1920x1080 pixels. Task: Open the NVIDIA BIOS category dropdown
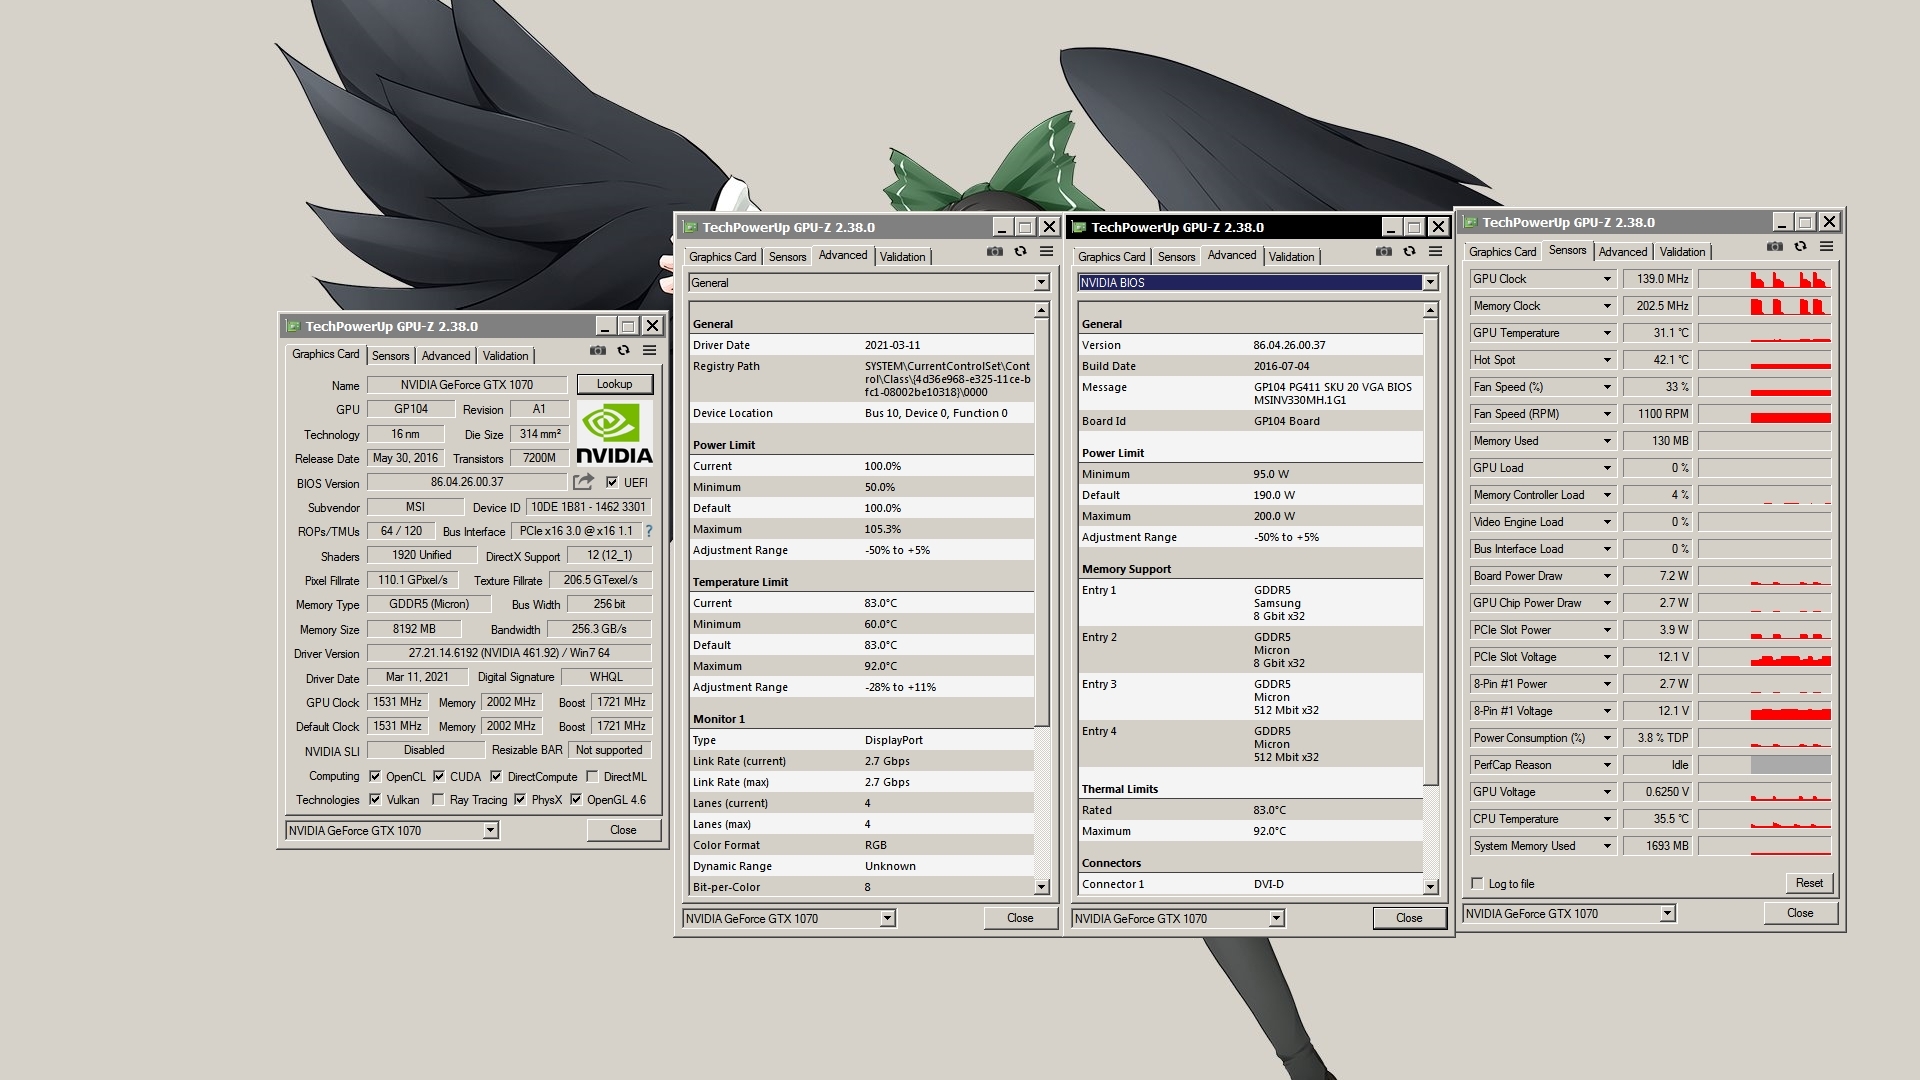pyautogui.click(x=1430, y=283)
